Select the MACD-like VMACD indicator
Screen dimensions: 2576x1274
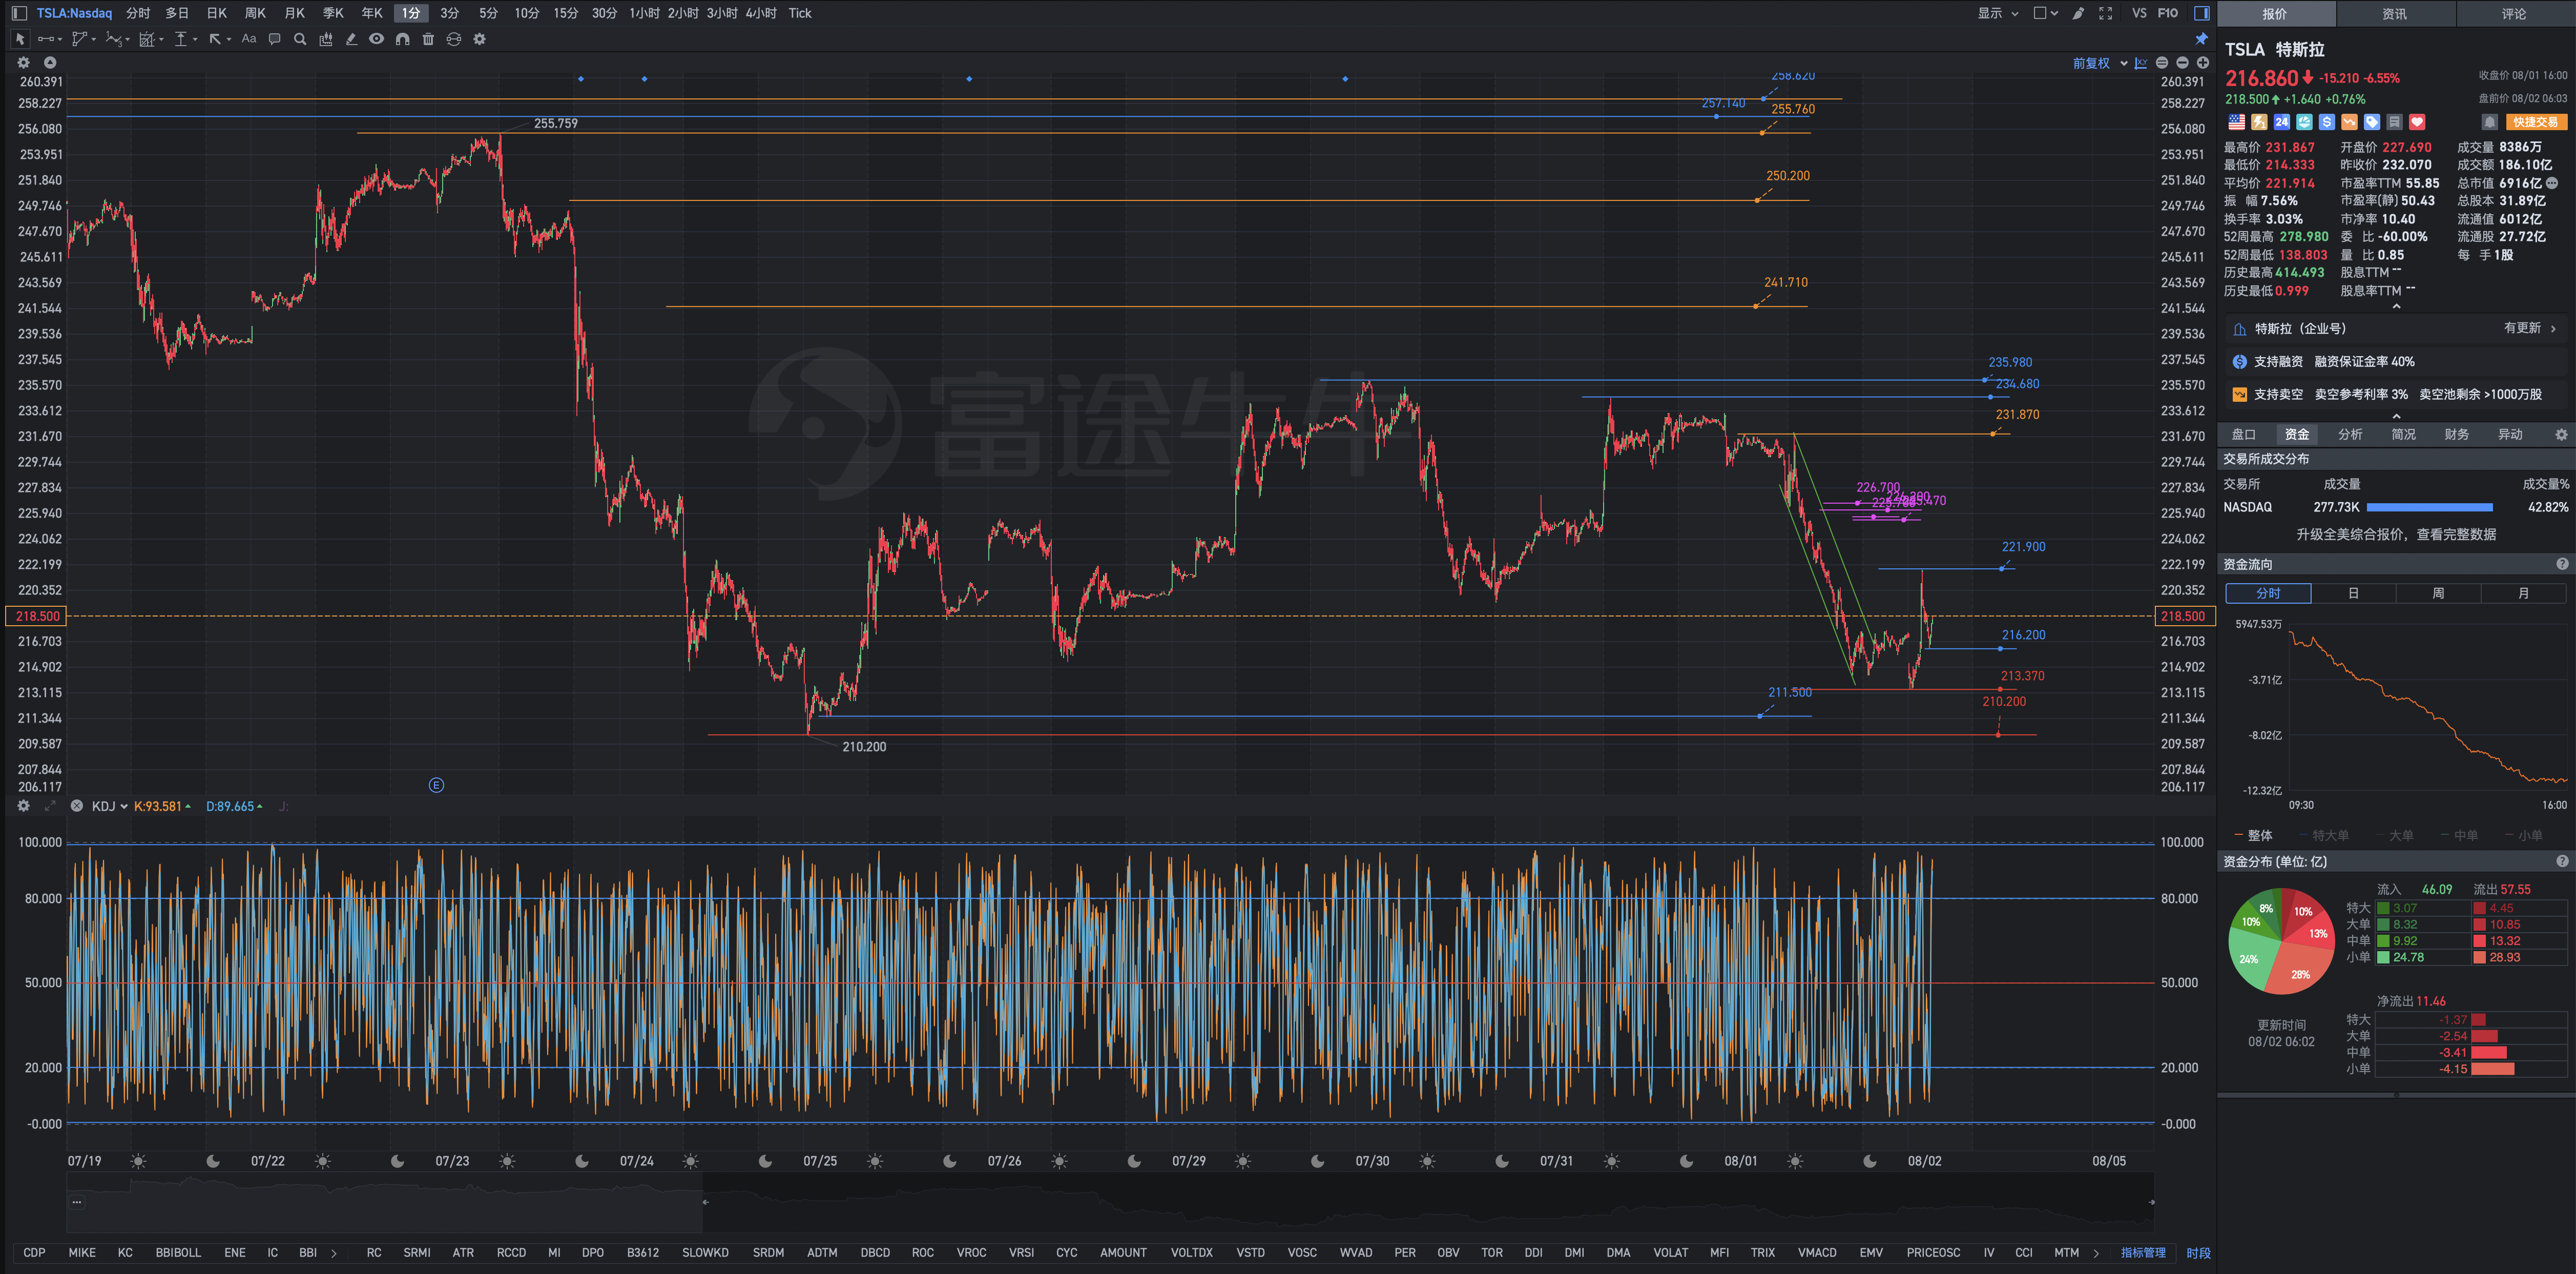pos(1817,1252)
